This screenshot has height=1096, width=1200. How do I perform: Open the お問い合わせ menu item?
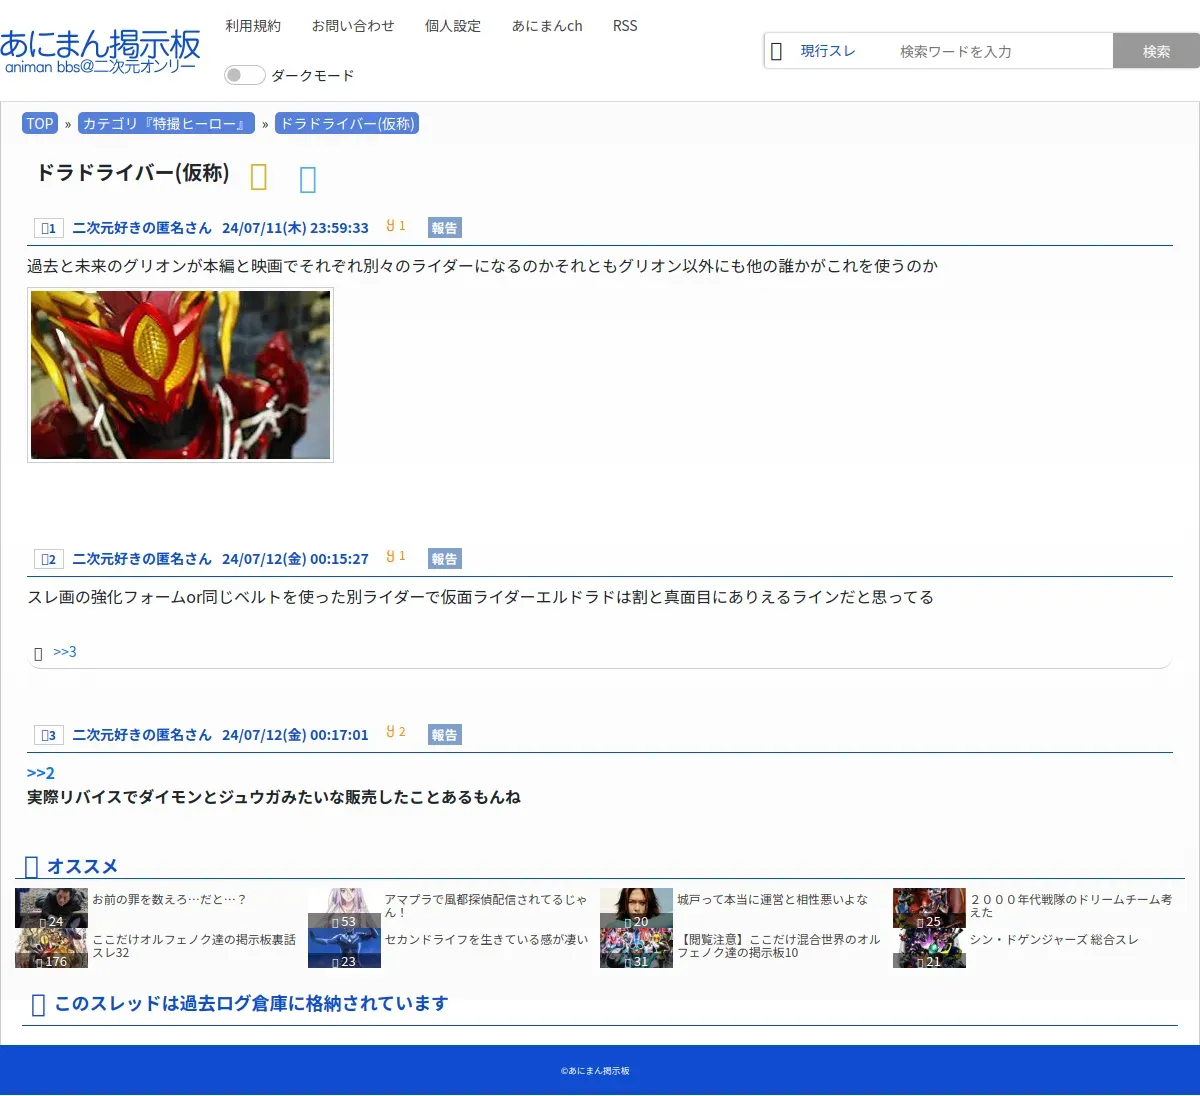[x=353, y=26]
